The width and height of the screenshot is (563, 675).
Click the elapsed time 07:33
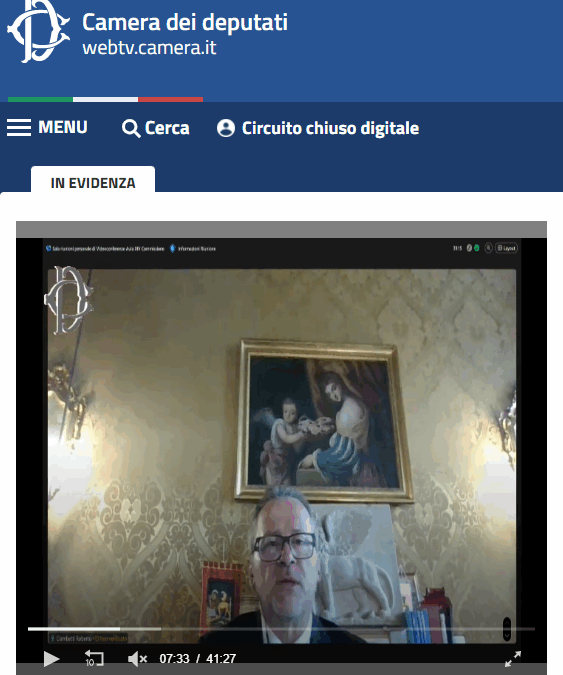[174, 659]
